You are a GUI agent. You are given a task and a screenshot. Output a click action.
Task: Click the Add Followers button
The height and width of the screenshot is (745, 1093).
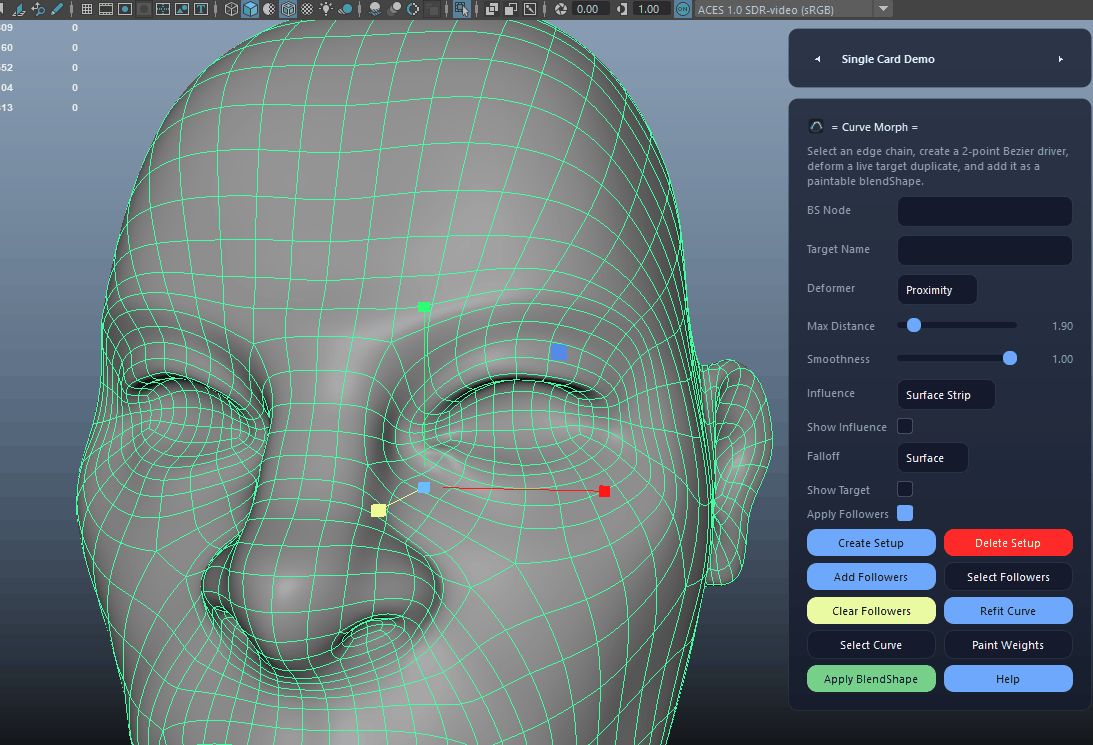(x=871, y=577)
